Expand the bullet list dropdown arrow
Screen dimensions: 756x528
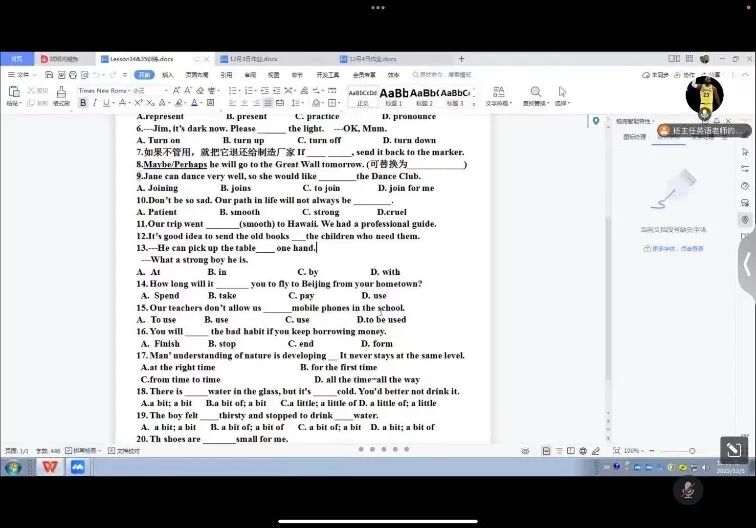[239, 91]
